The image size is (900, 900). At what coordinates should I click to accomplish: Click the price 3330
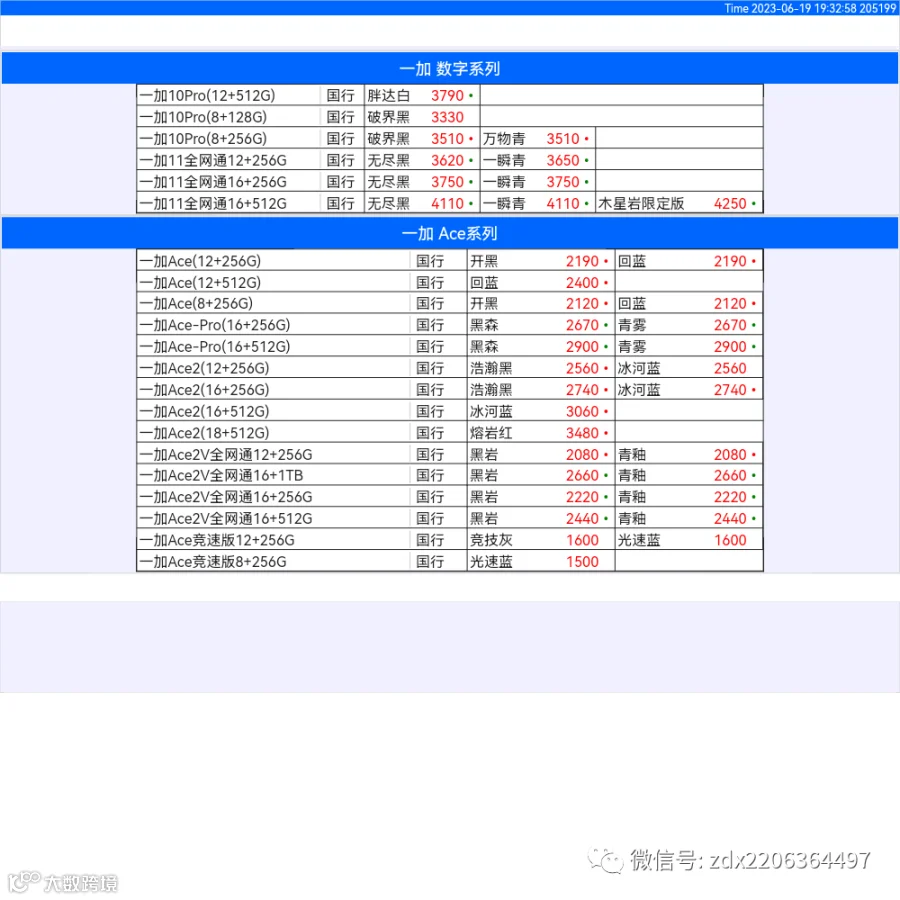447,117
